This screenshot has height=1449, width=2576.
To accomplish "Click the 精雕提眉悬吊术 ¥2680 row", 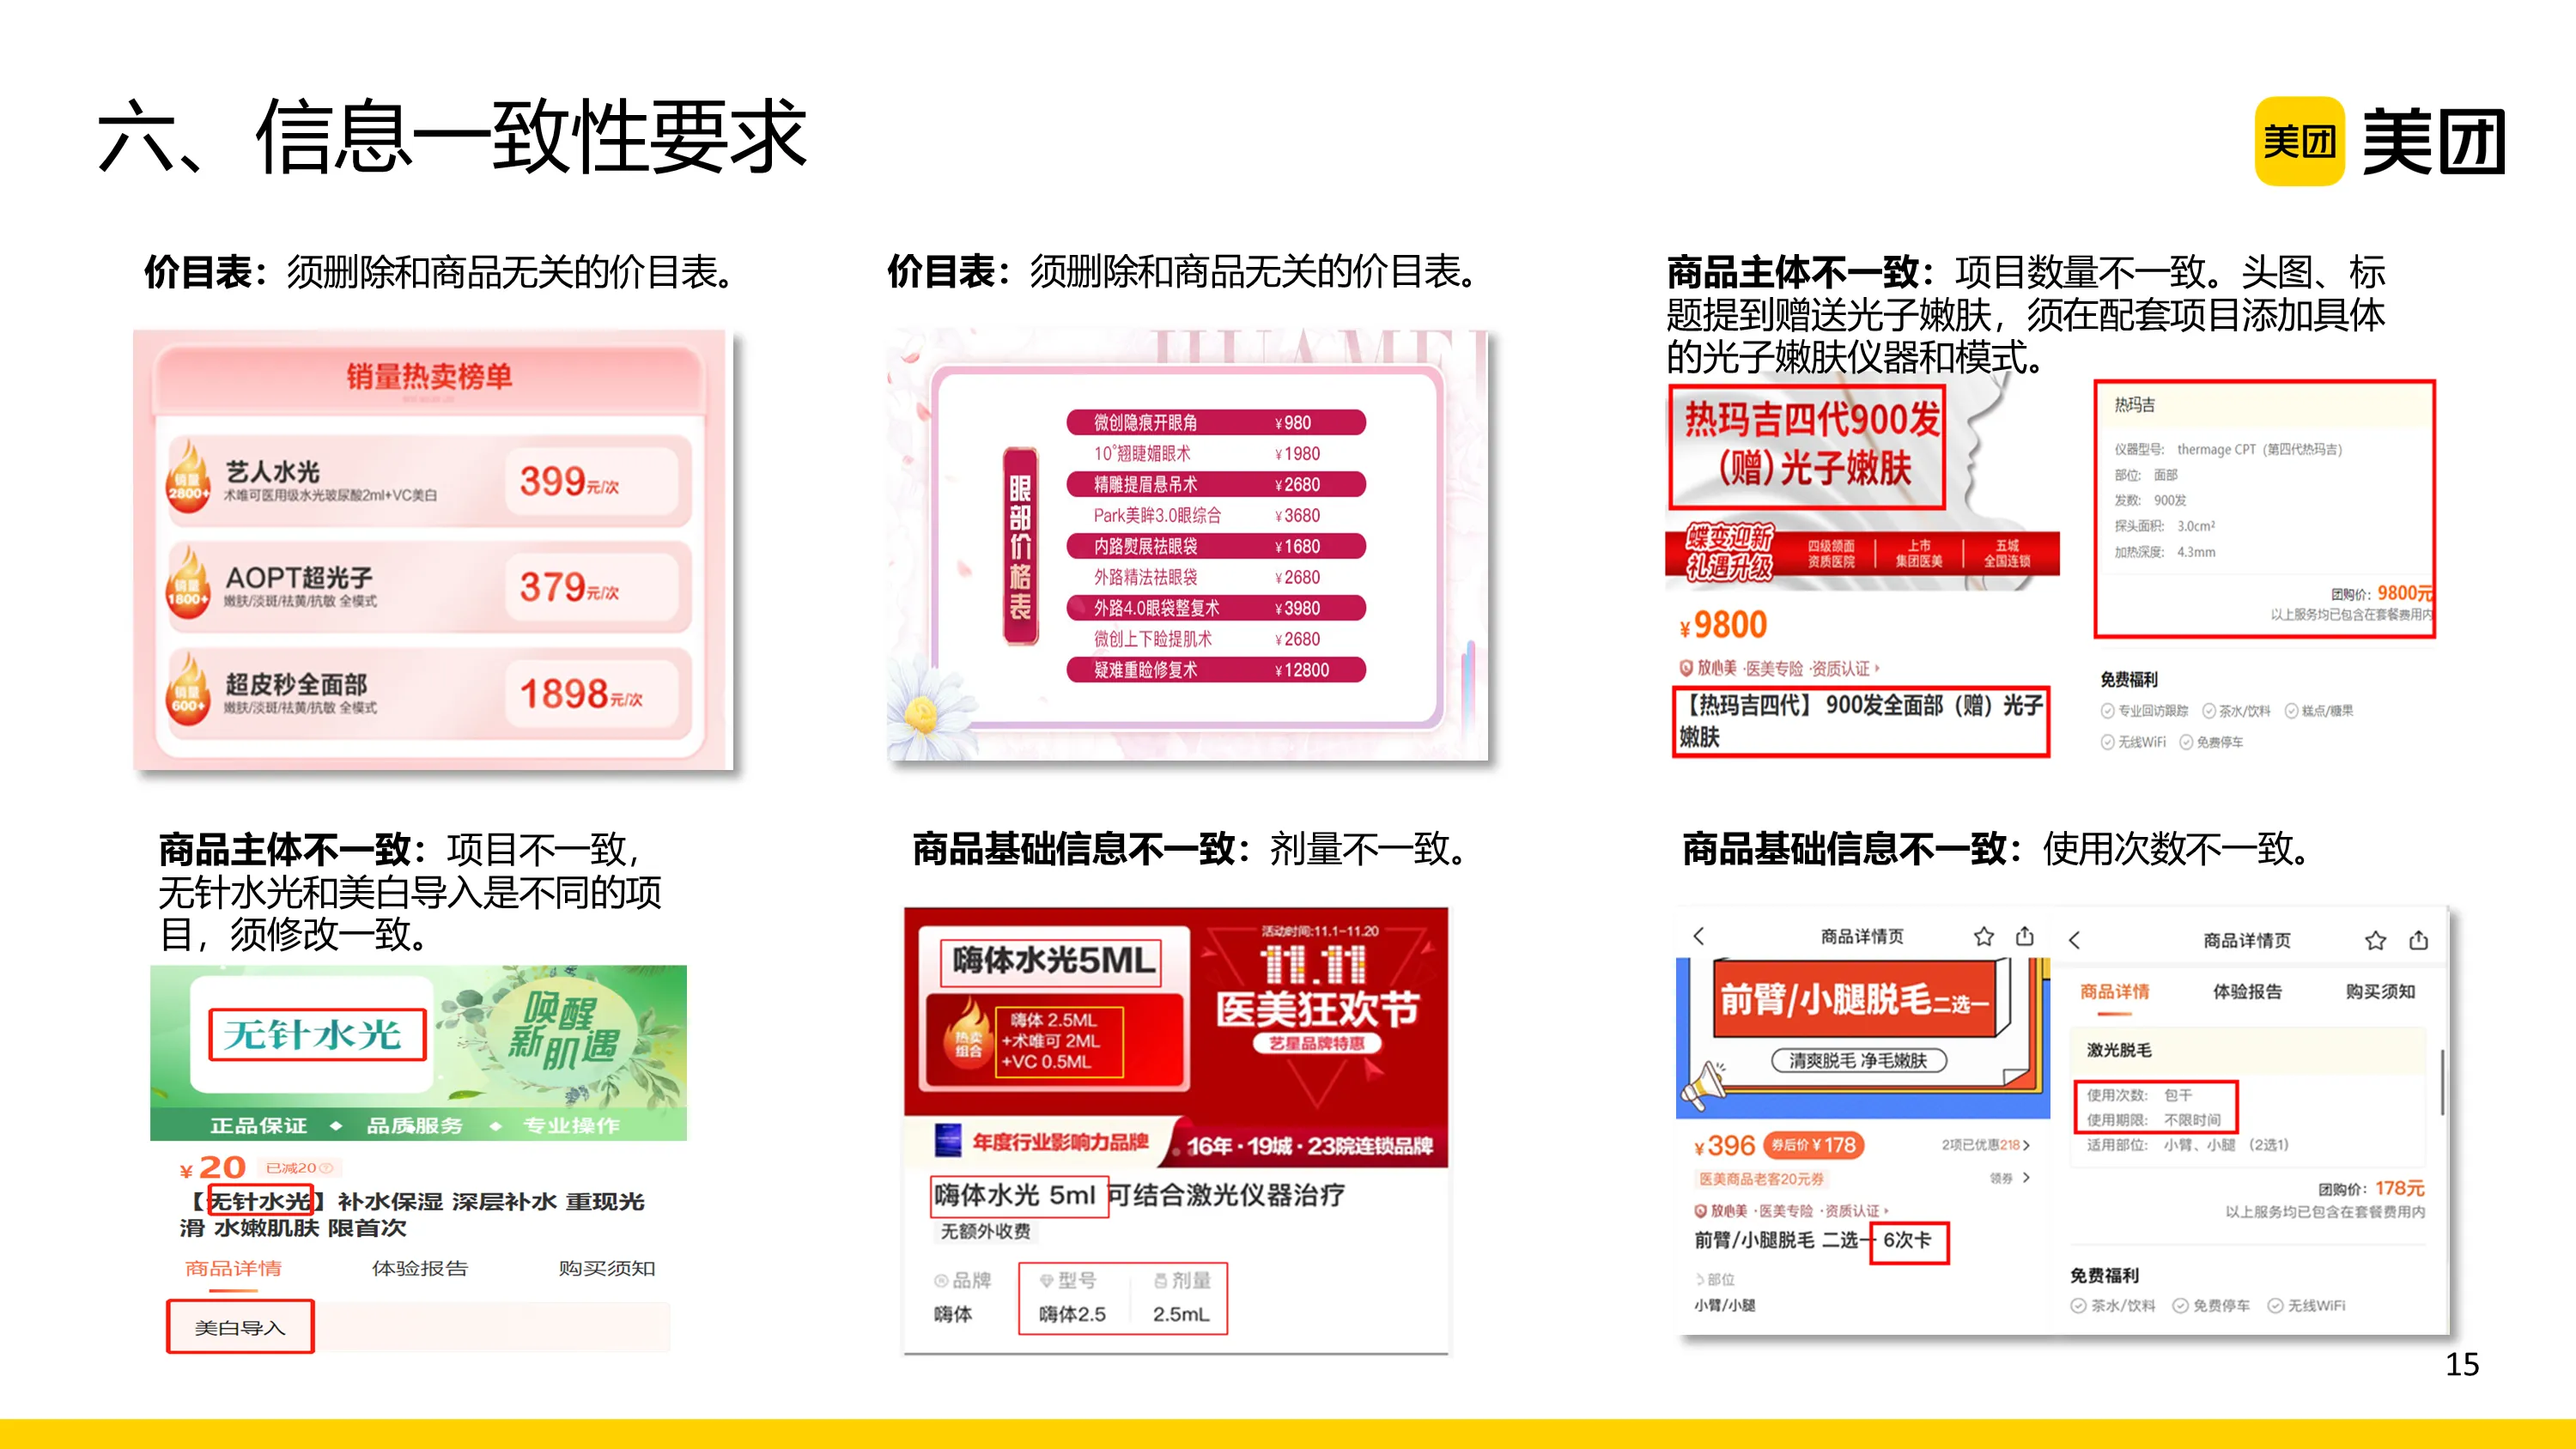I will point(1216,484).
